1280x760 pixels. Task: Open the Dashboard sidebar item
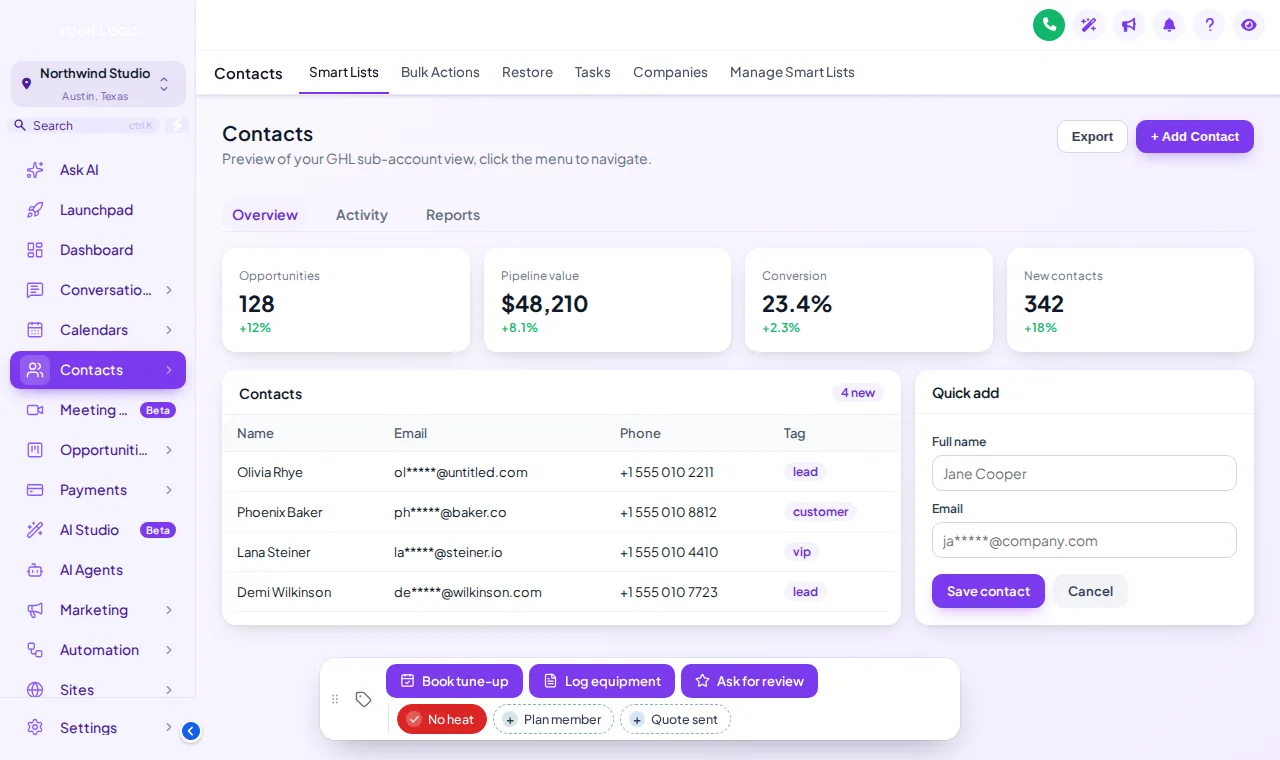tap(98, 250)
